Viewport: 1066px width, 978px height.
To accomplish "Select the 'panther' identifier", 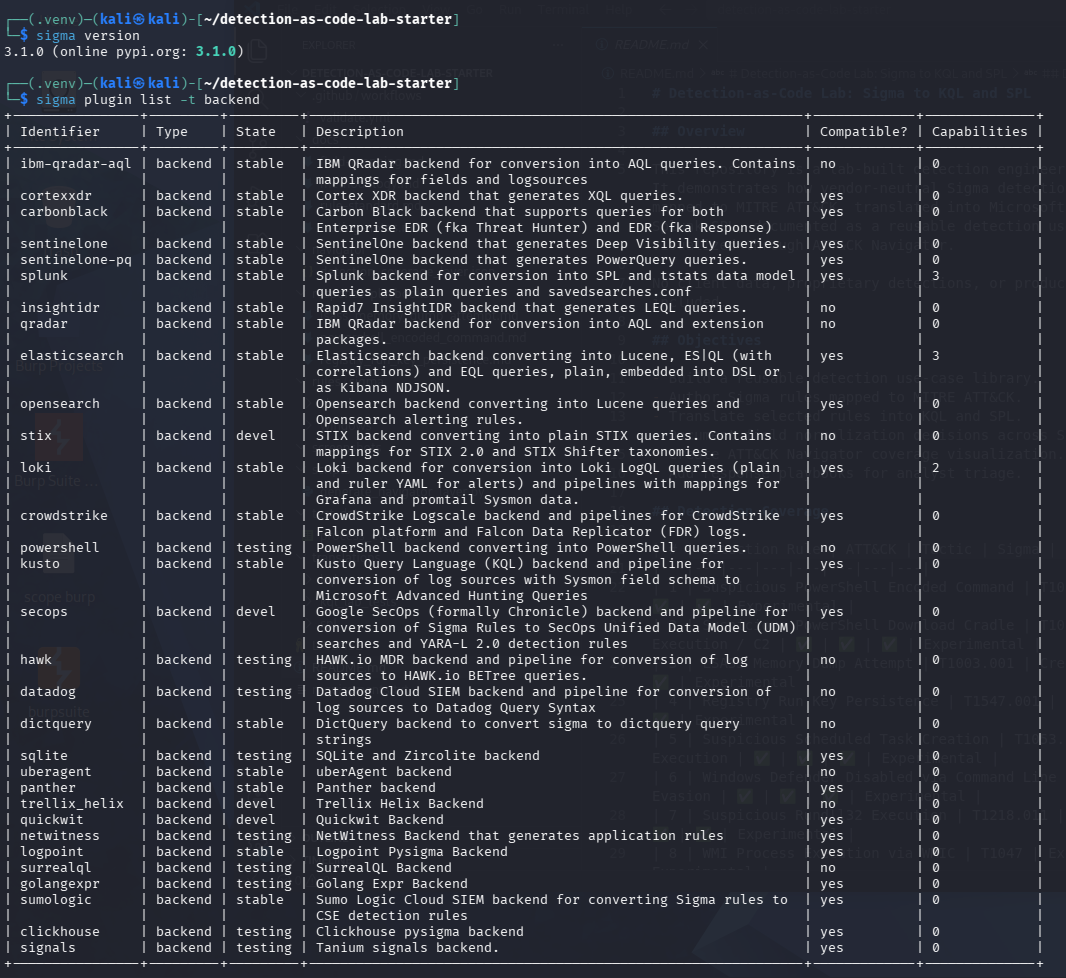I will click(48, 788).
